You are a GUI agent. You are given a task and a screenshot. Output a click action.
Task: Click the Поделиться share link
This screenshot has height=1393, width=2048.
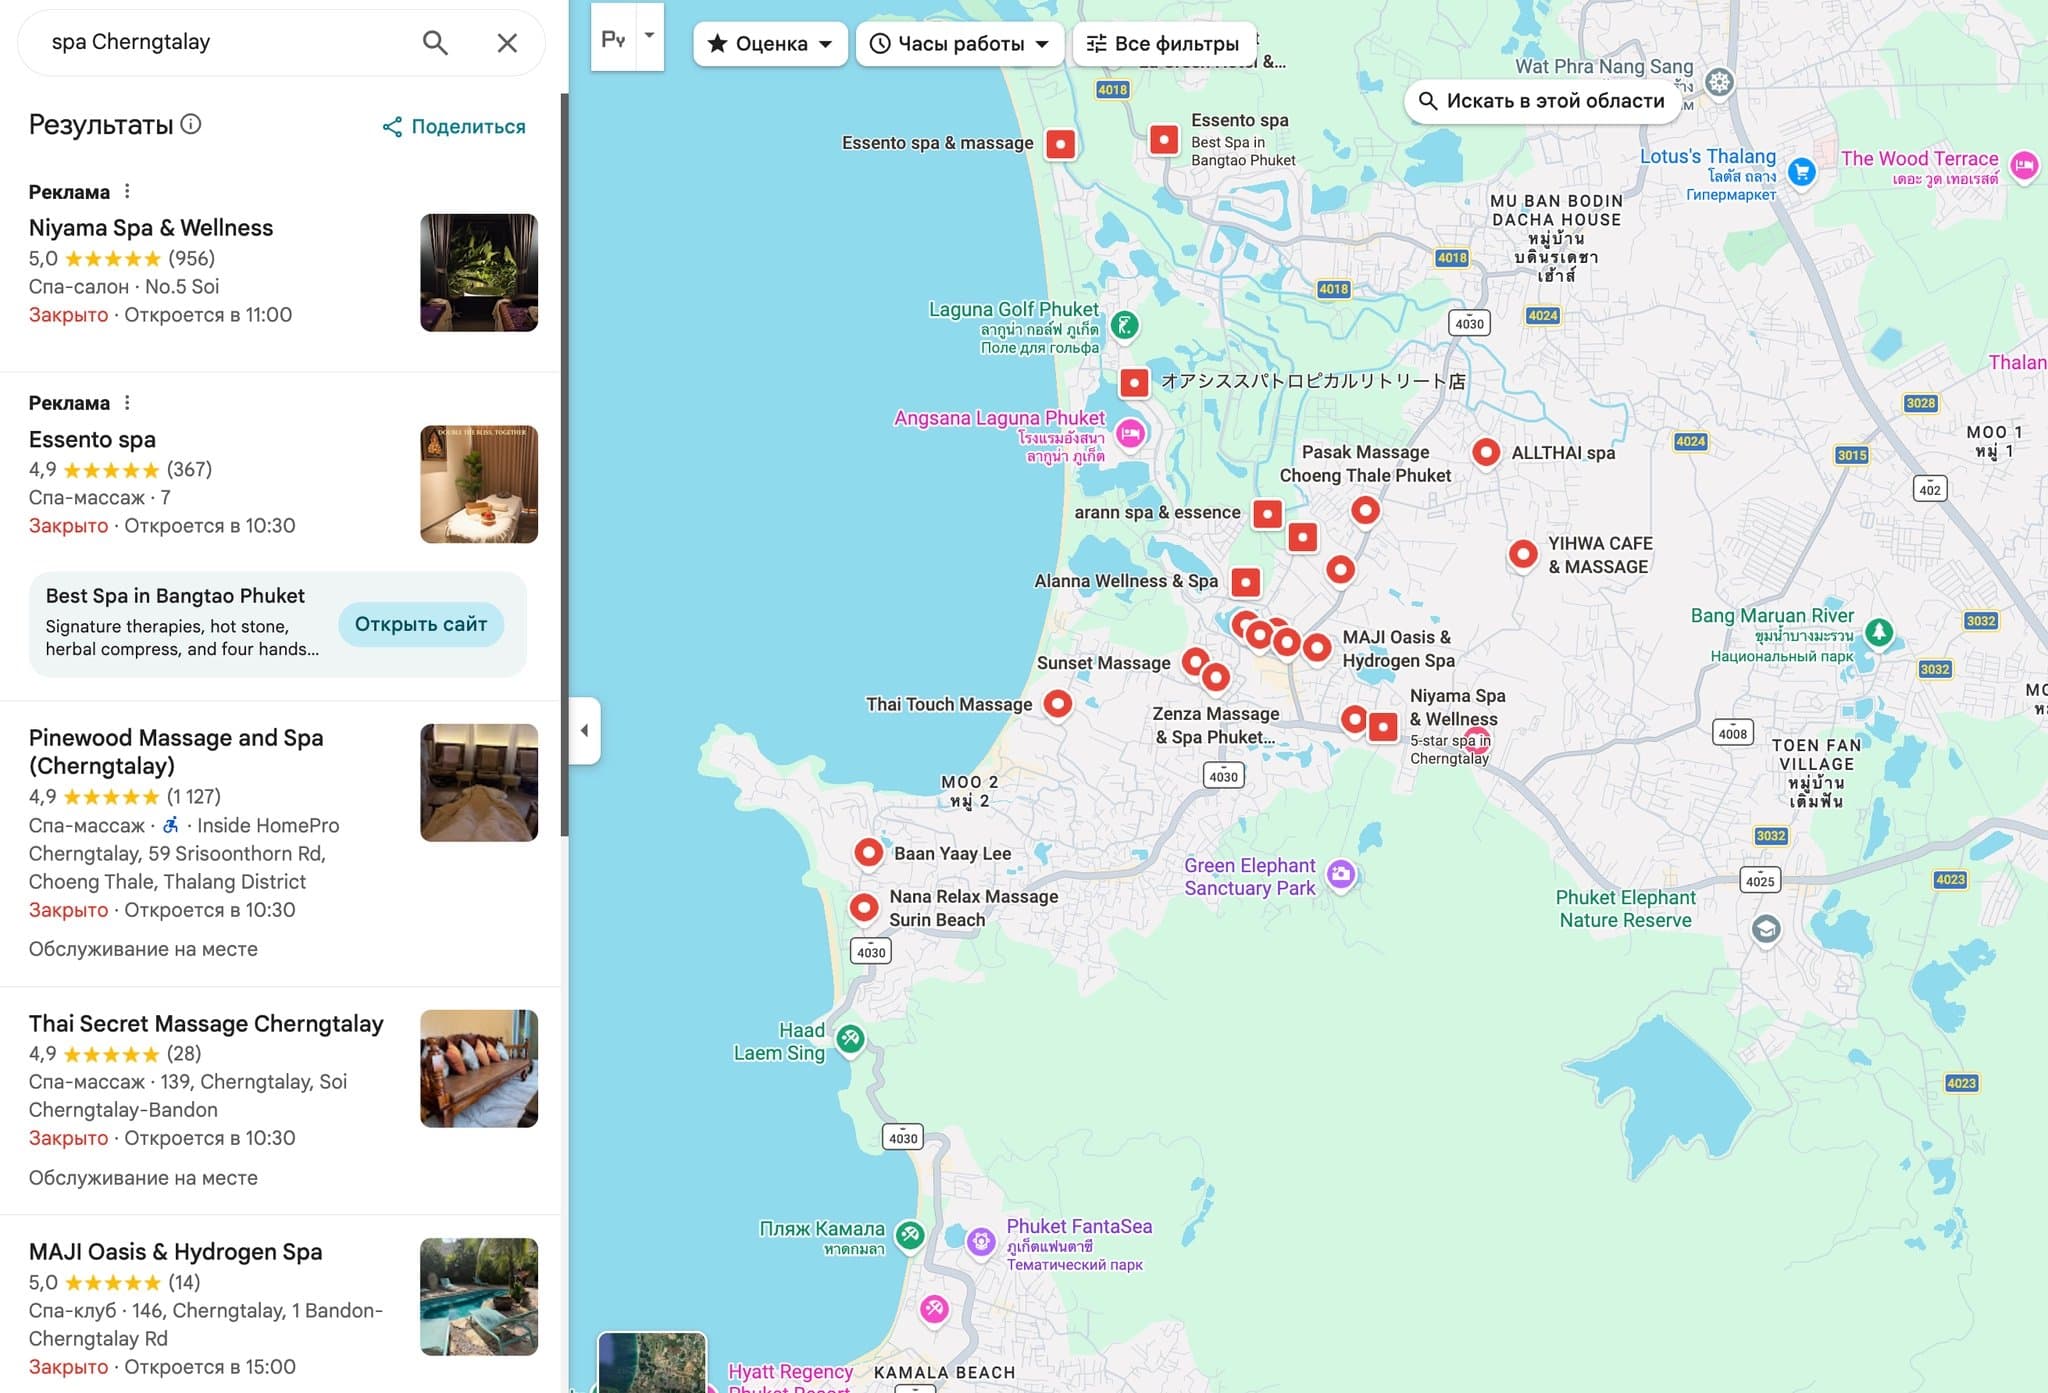pos(454,126)
